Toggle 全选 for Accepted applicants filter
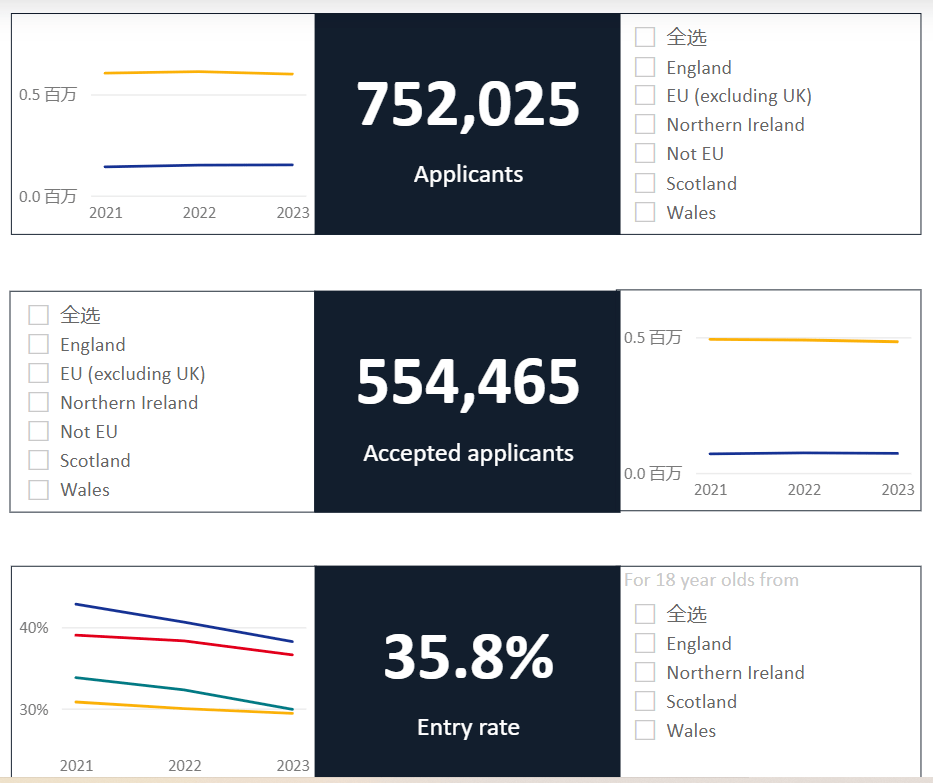Viewport: 933px width, 783px height. coord(39,315)
